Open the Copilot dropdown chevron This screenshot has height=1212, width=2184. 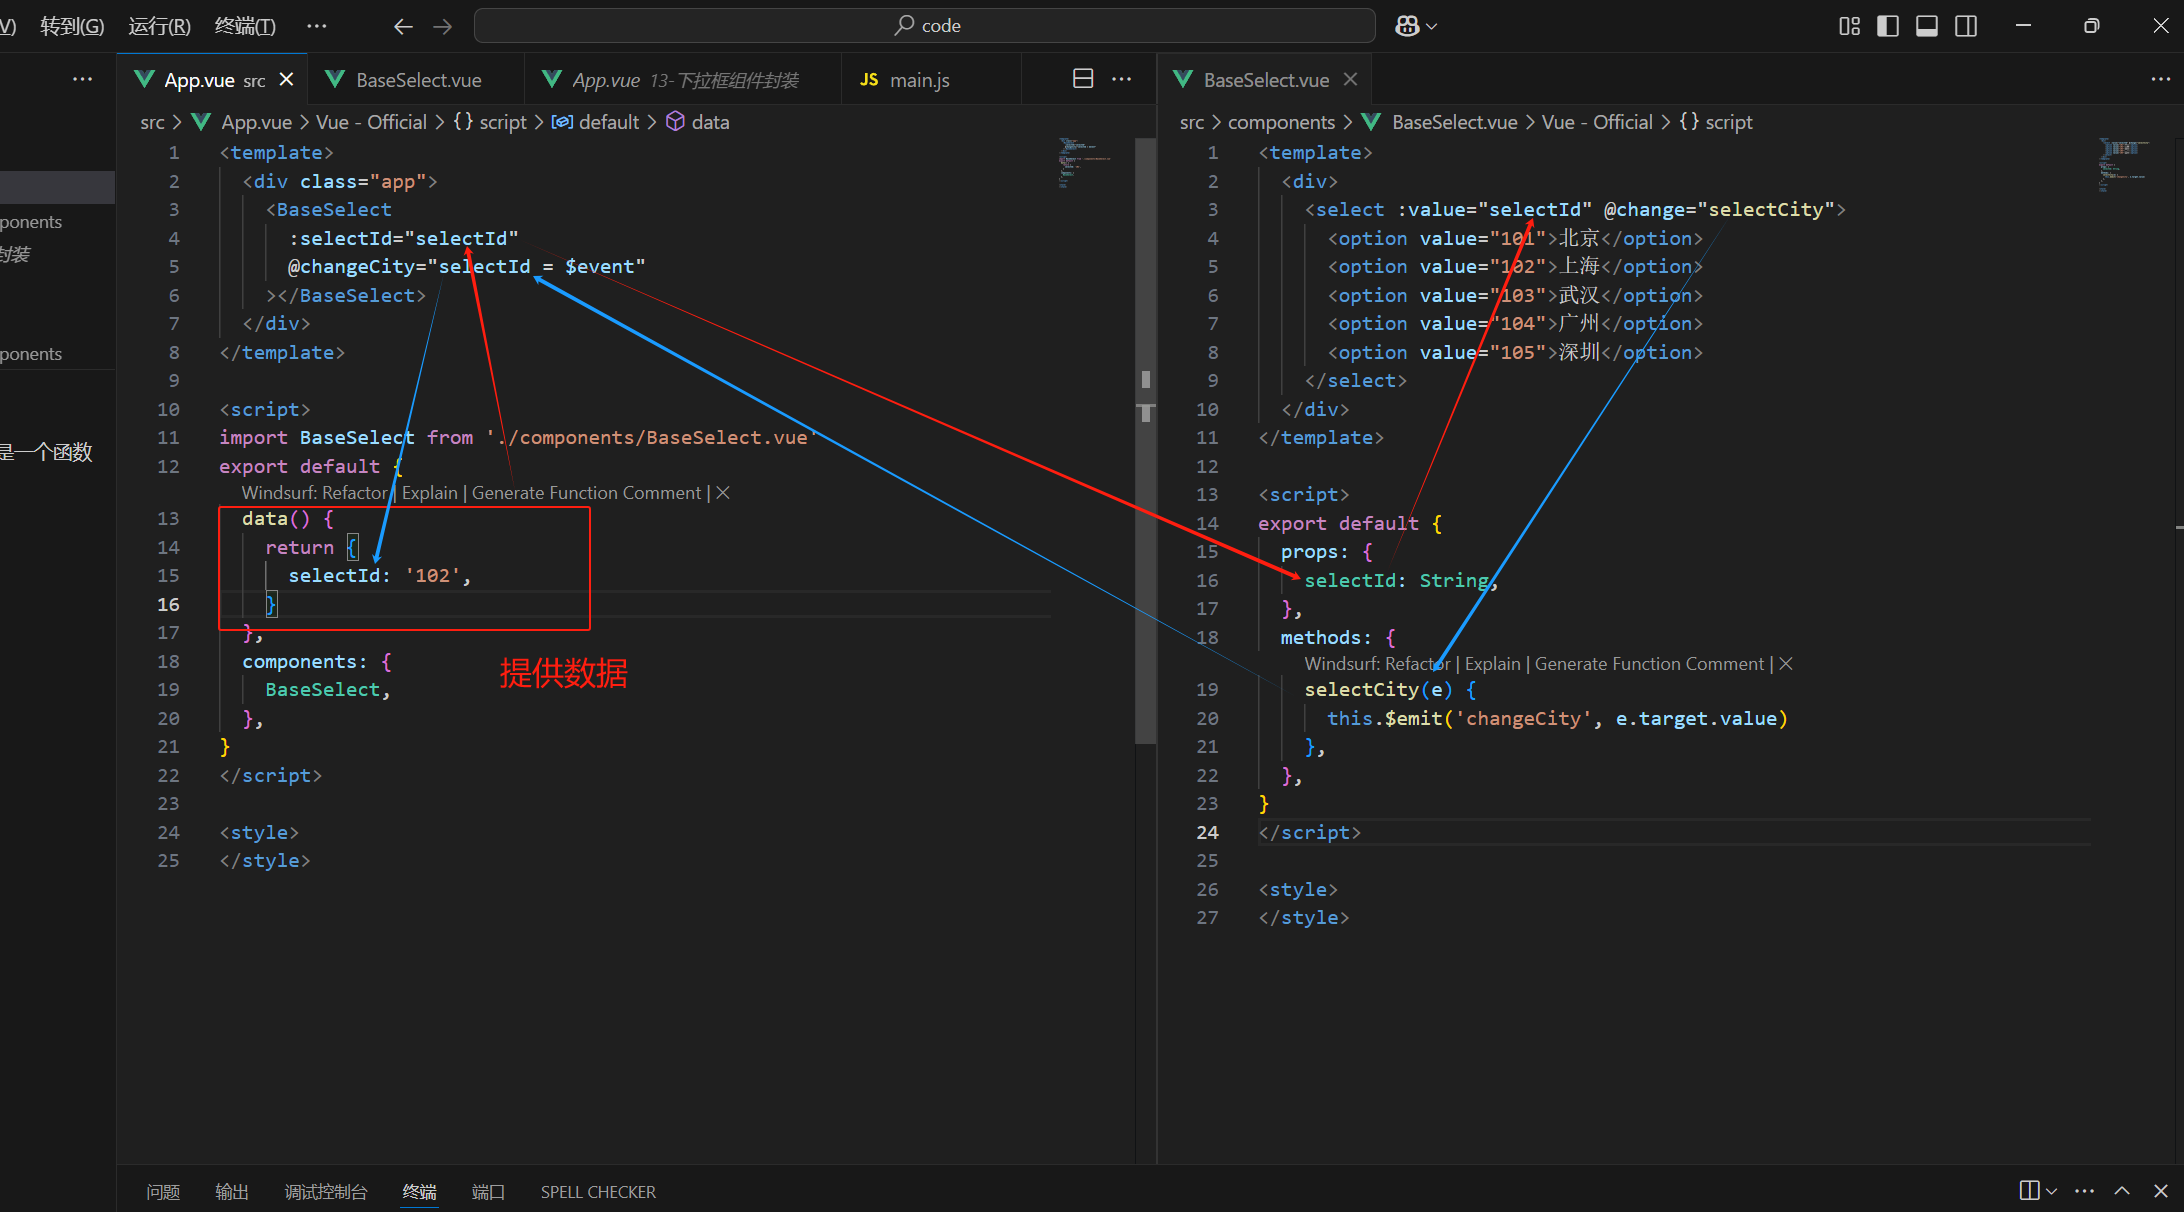click(1432, 26)
